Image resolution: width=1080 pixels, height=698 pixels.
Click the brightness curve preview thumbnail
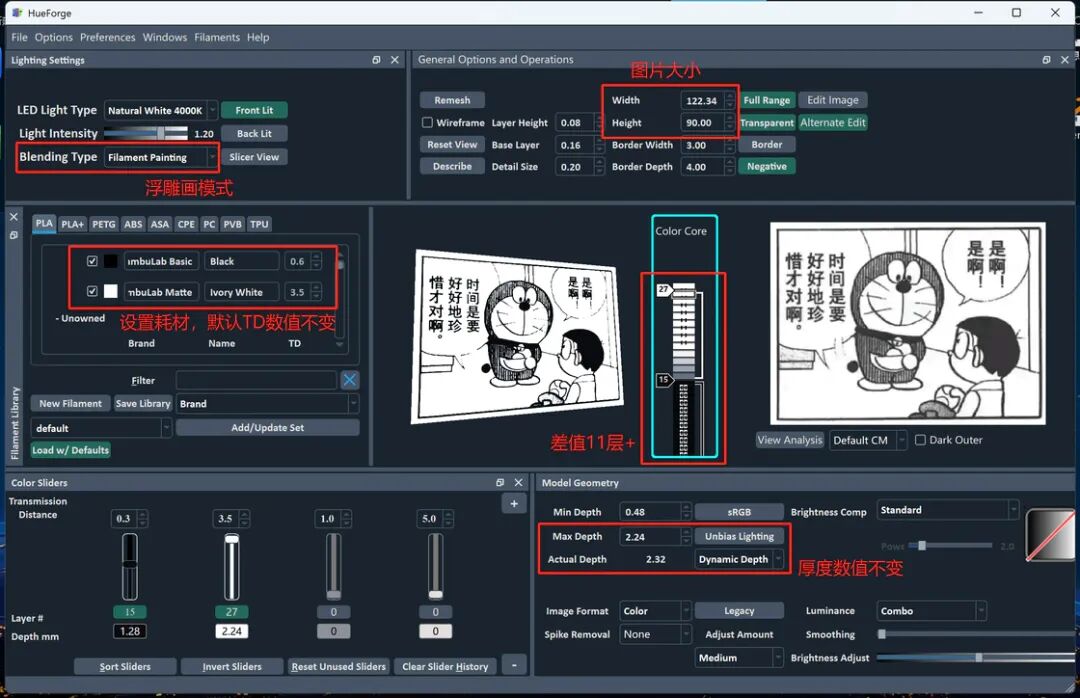pyautogui.click(x=1050, y=535)
